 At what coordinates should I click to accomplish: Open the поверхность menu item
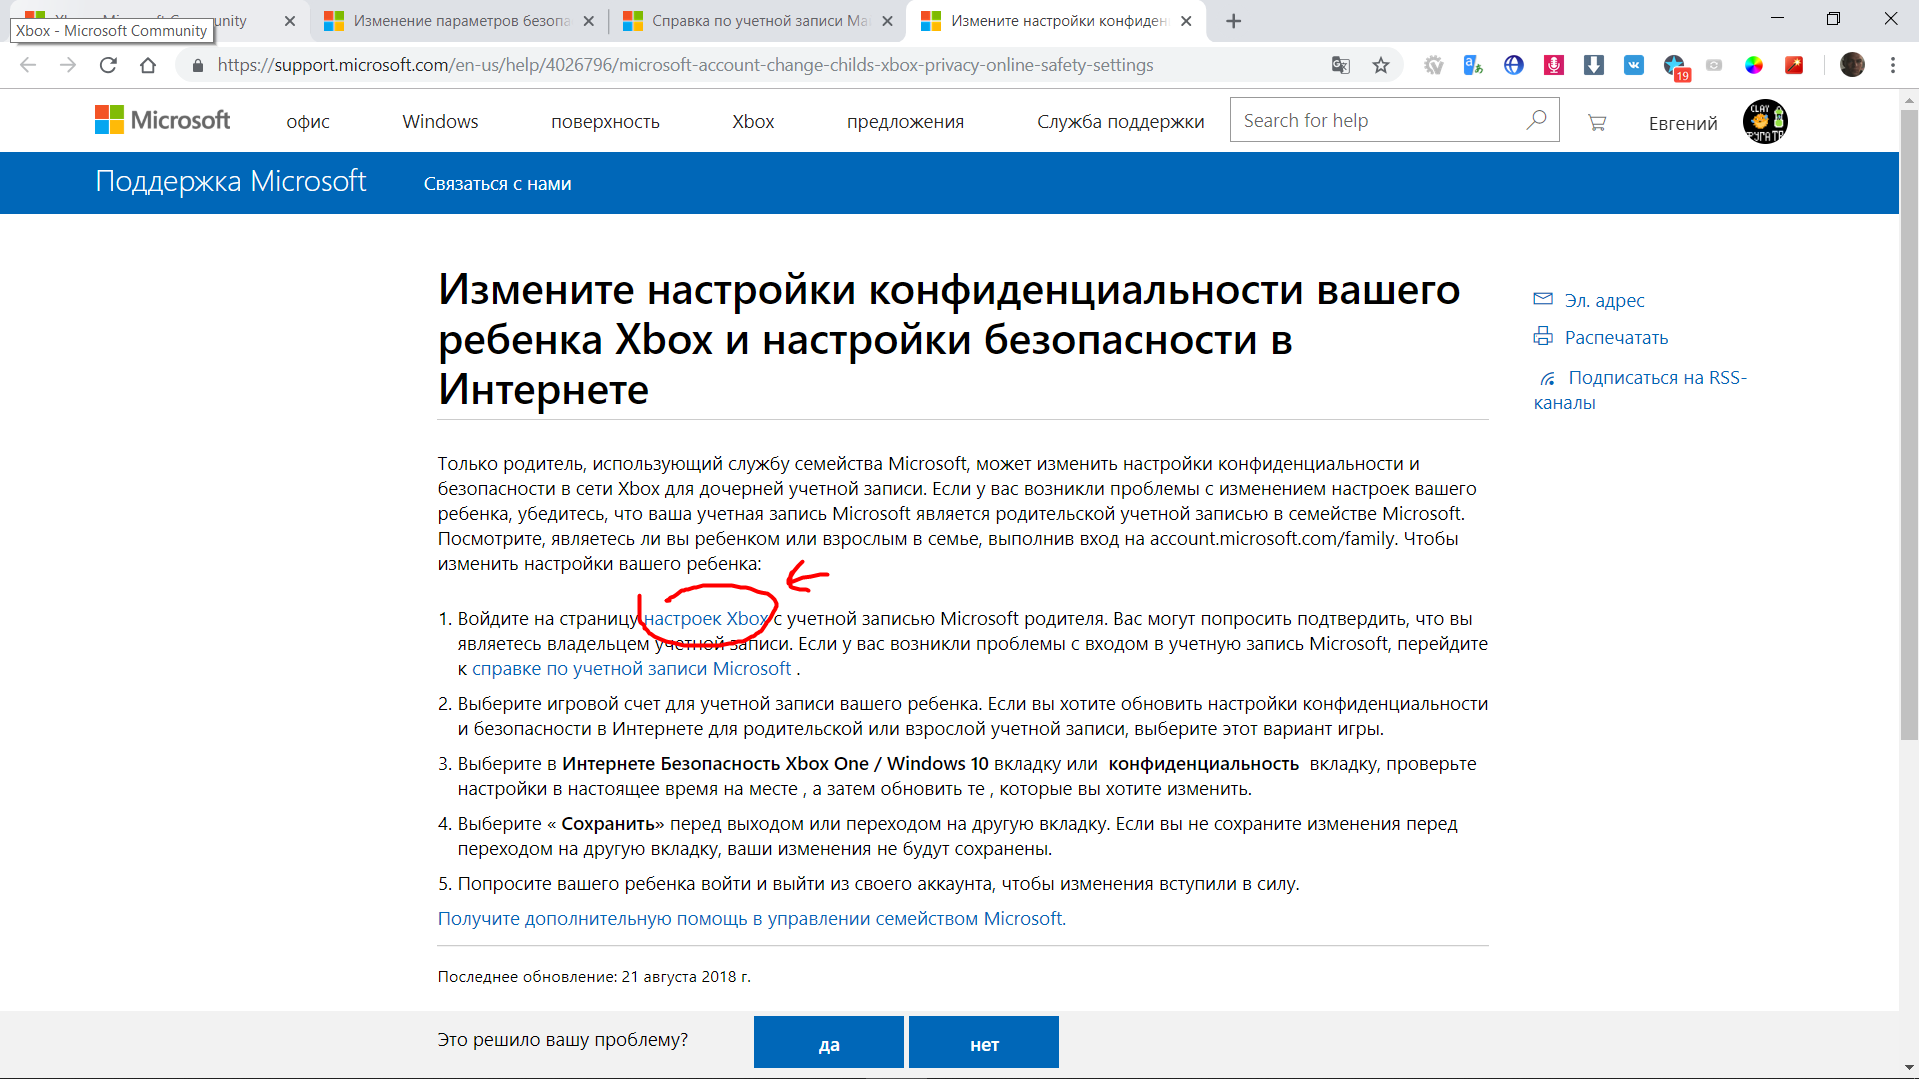pyautogui.click(x=605, y=122)
